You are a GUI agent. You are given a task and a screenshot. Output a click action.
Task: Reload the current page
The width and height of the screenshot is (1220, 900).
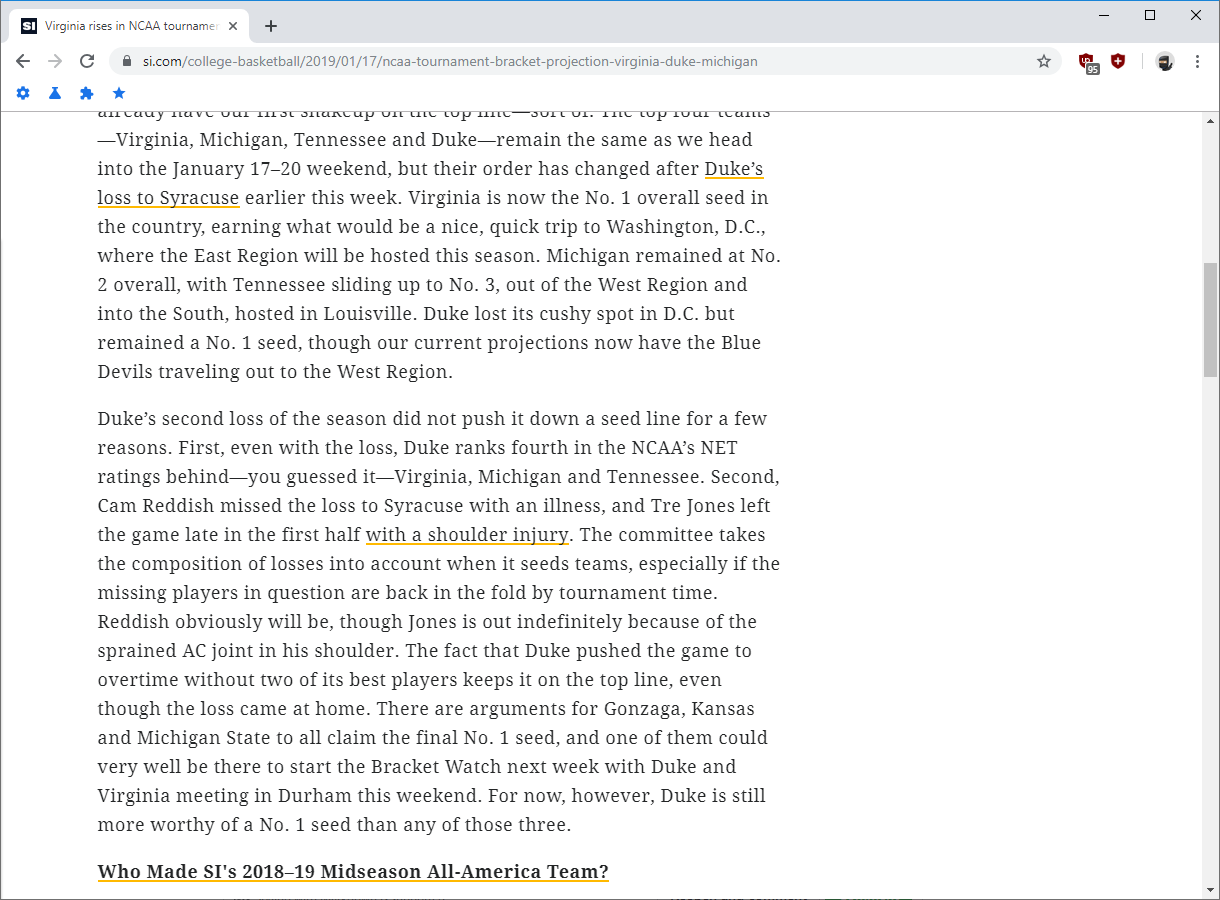click(87, 61)
